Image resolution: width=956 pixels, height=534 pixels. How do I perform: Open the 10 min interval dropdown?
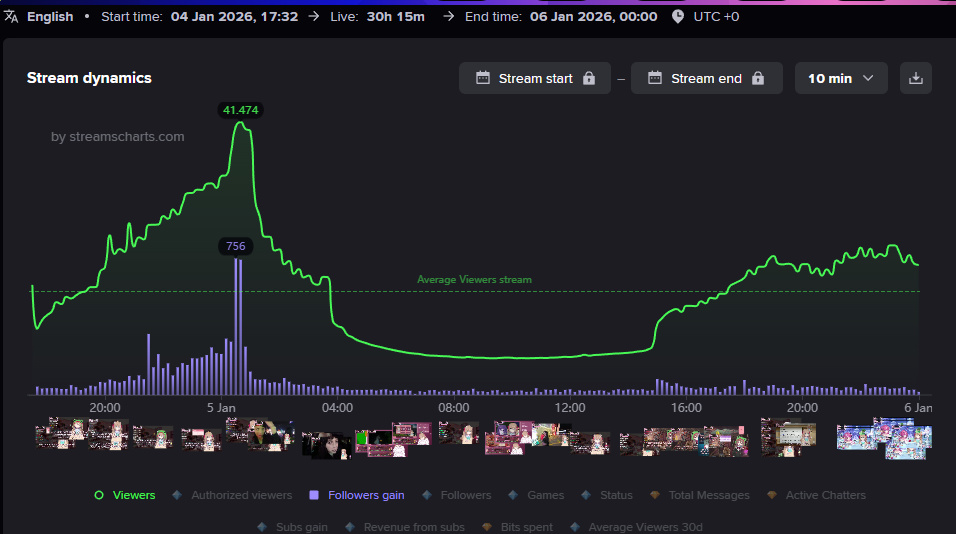pyautogui.click(x=841, y=78)
